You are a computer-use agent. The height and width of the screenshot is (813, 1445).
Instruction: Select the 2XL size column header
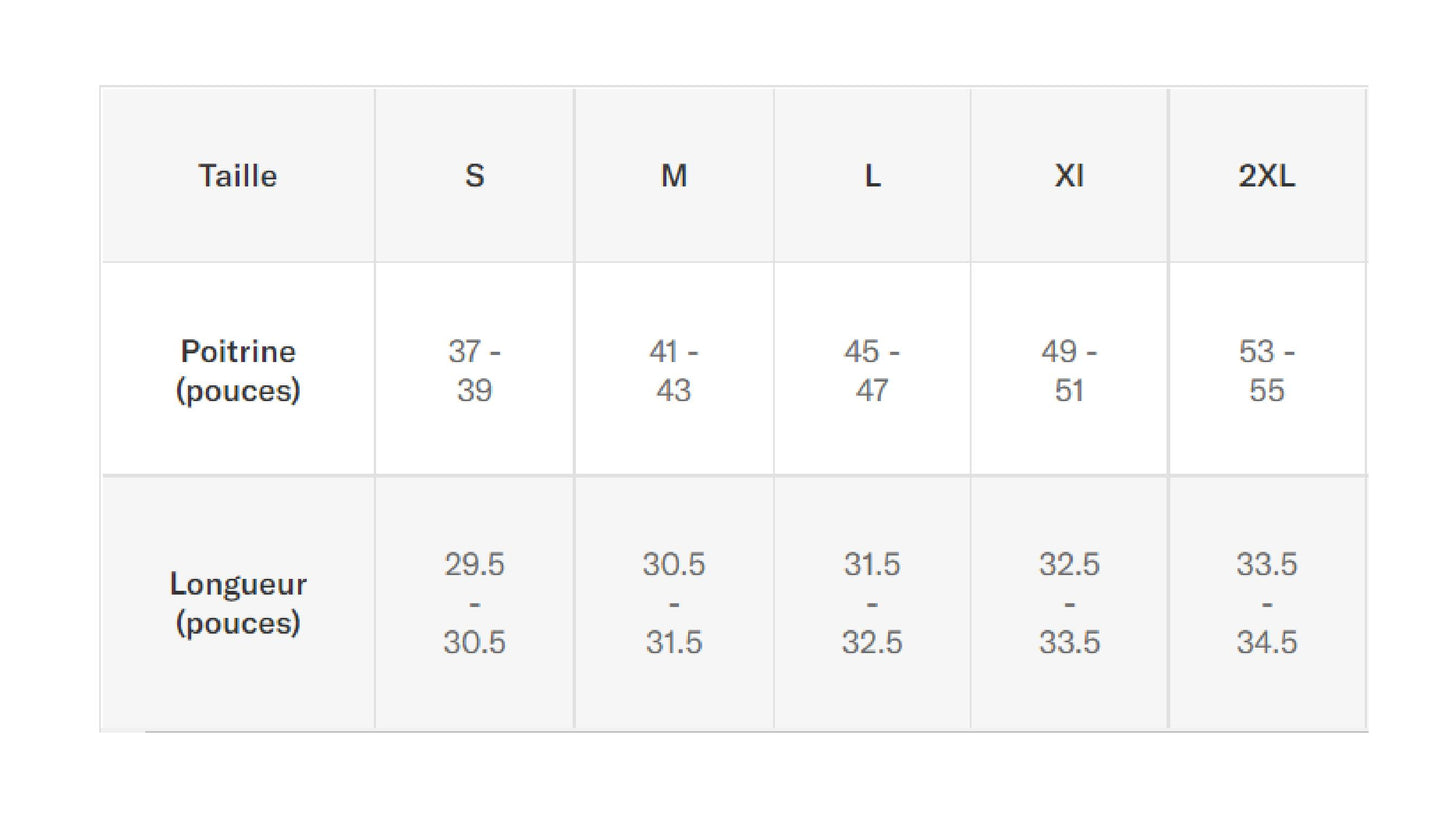(x=1266, y=176)
